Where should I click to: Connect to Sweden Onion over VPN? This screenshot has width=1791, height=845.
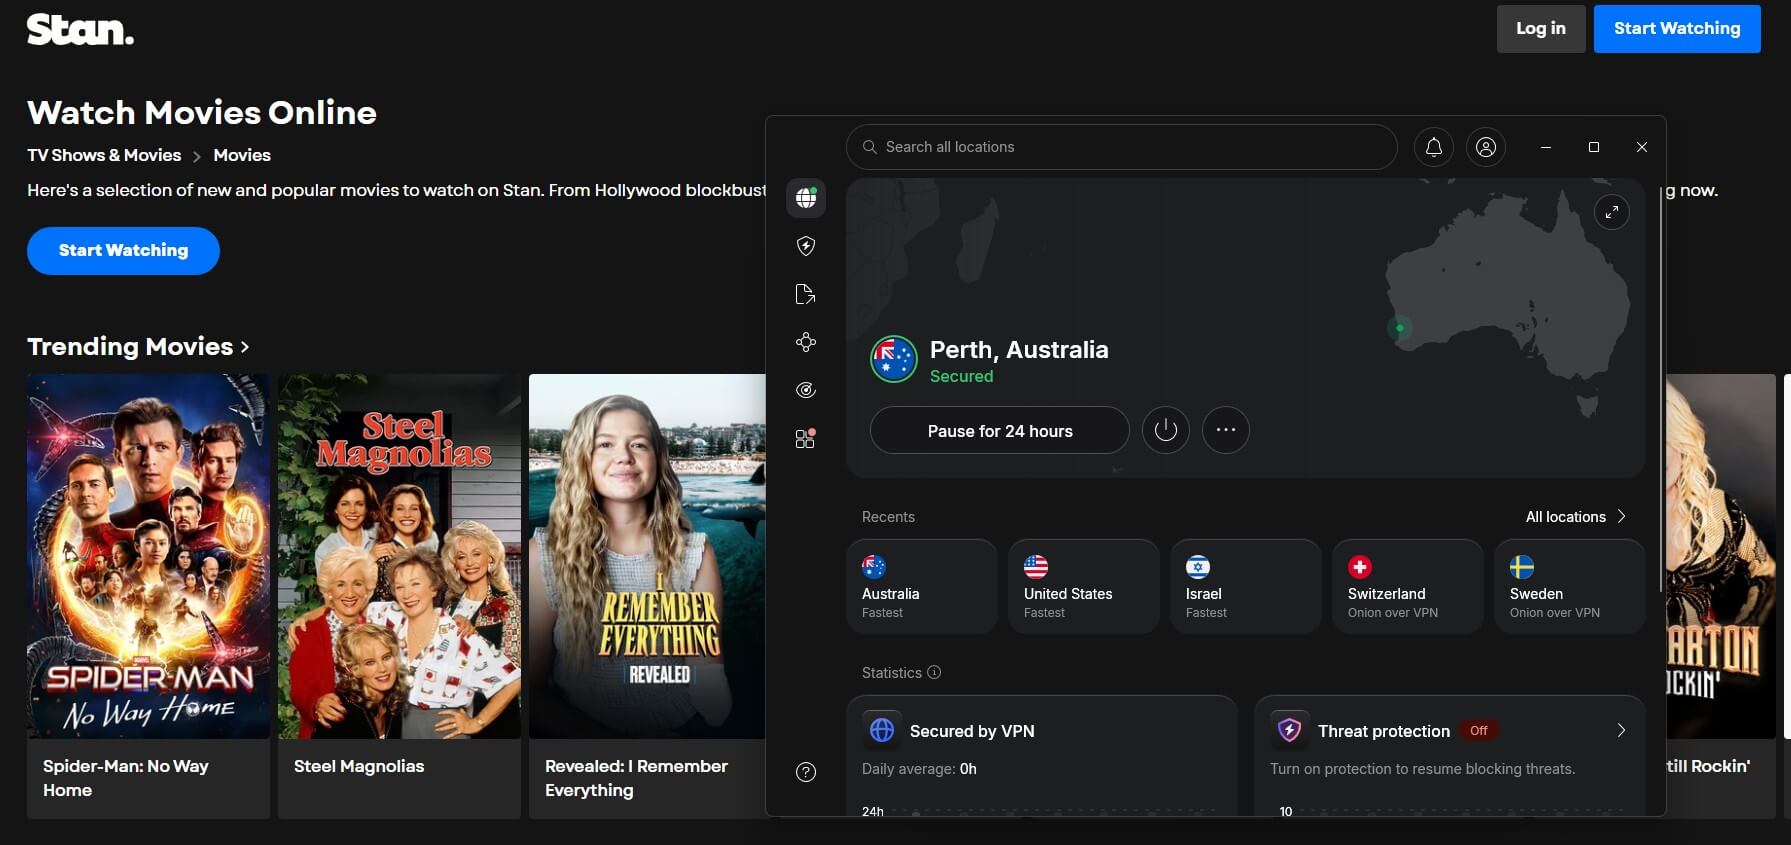pyautogui.click(x=1570, y=586)
